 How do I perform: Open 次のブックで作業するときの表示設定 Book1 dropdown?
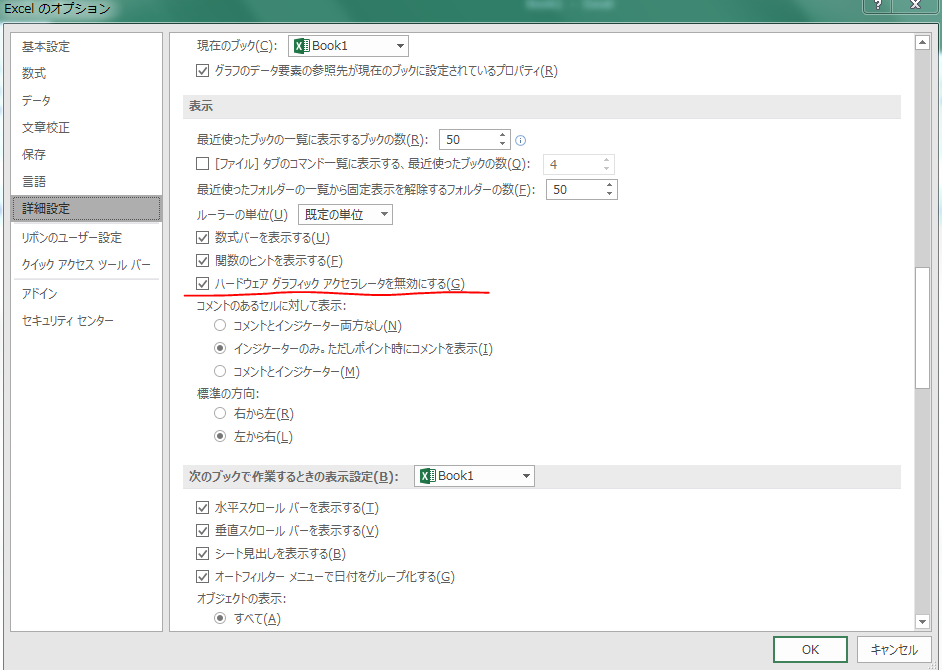[474, 476]
